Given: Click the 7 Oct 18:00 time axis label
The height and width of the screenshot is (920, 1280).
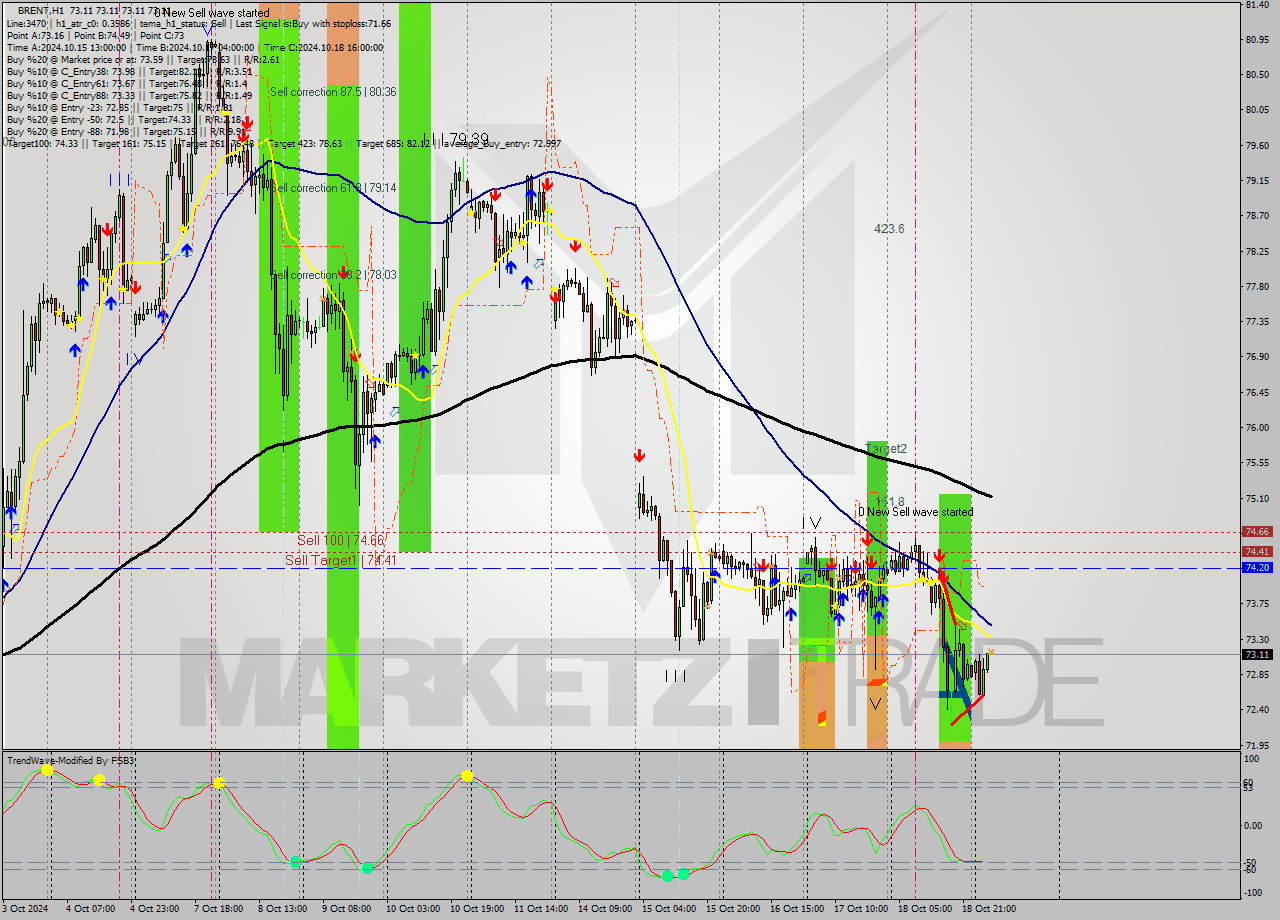Looking at the screenshot, I should coord(219,909).
